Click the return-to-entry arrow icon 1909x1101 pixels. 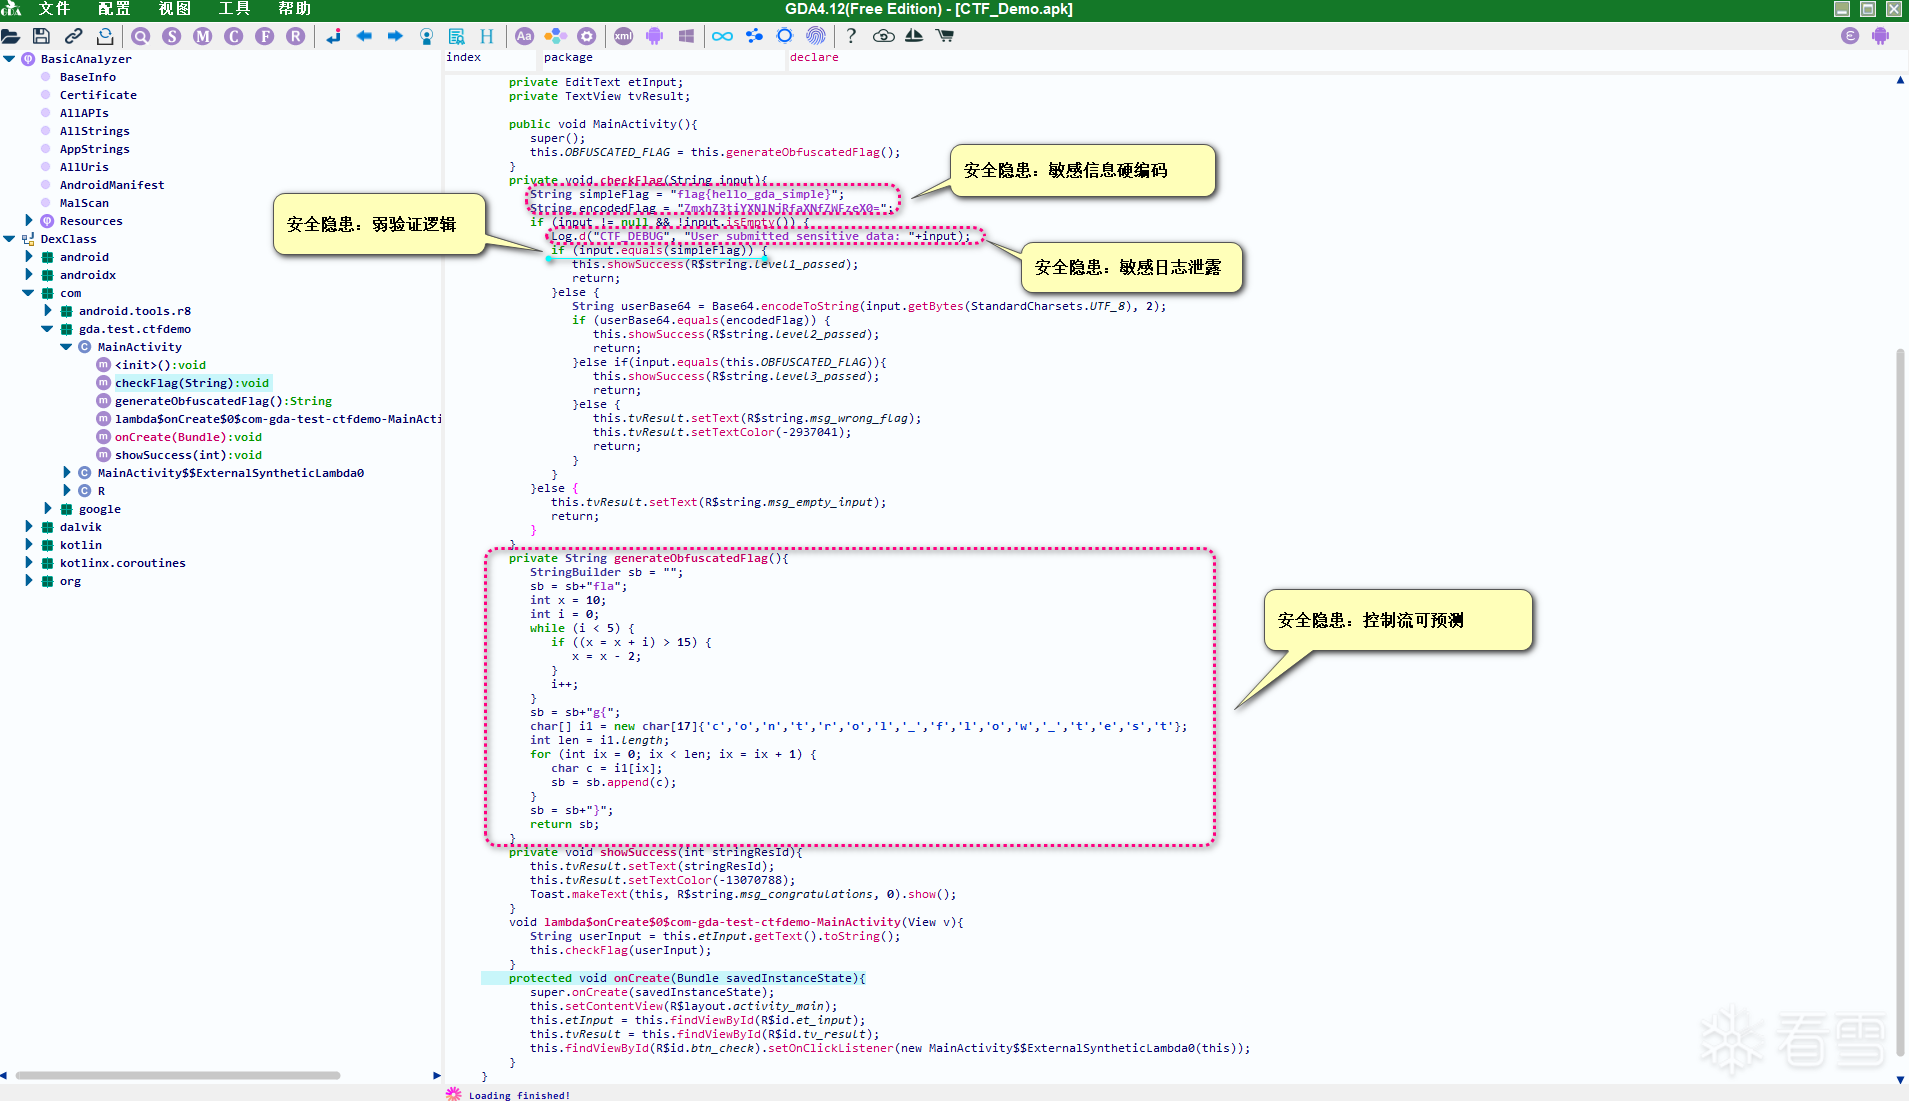tap(333, 36)
